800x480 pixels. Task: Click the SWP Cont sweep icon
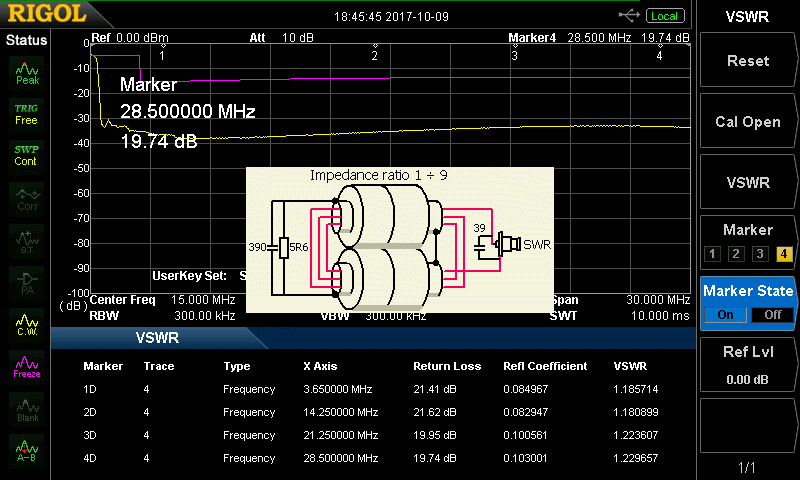(x=27, y=155)
